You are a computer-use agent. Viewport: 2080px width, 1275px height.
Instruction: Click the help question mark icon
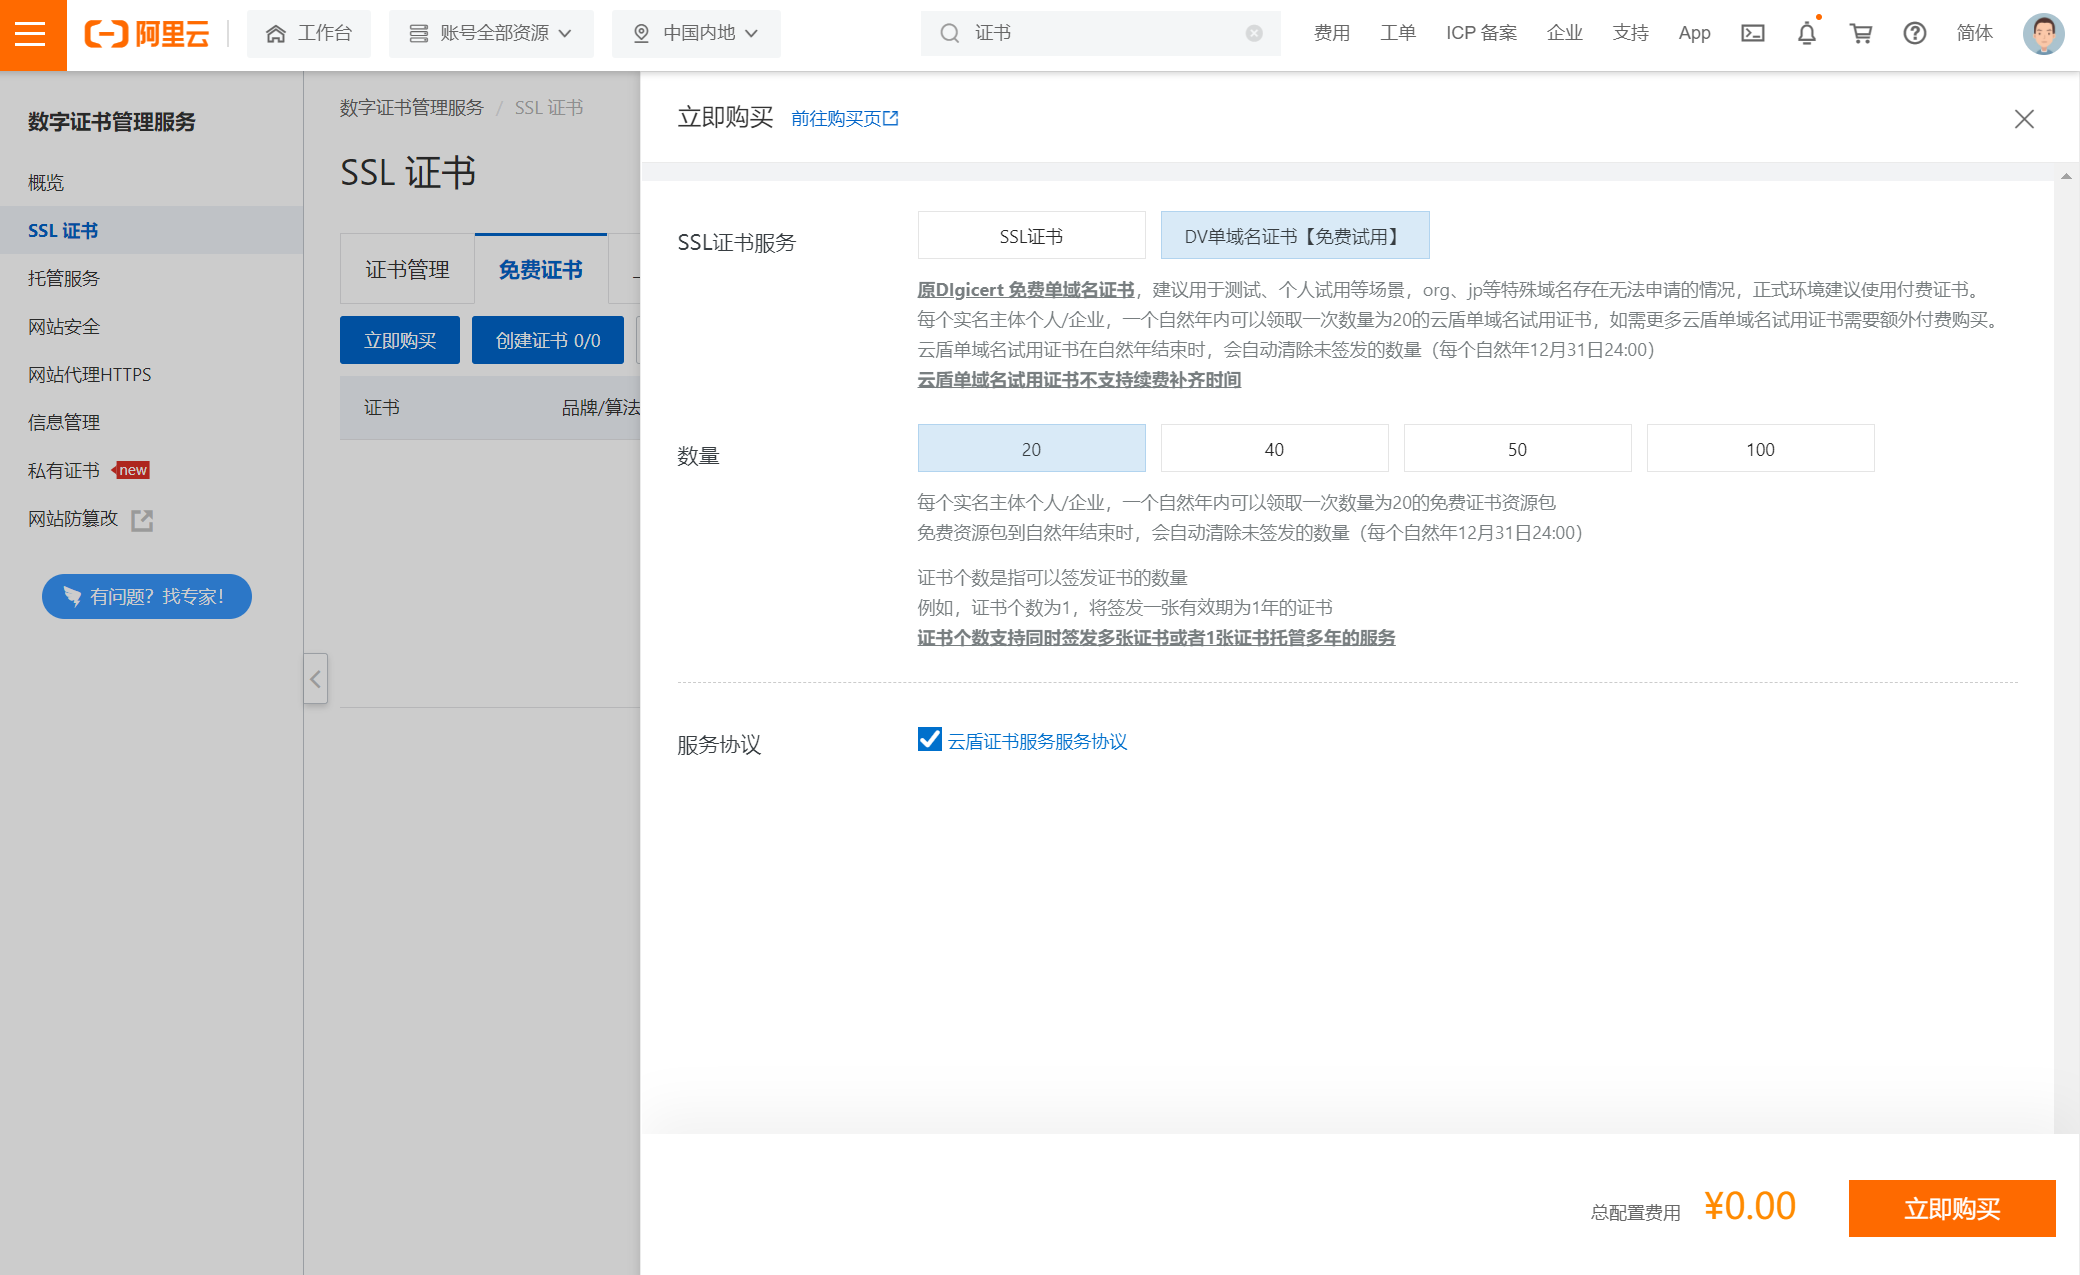coord(1914,34)
